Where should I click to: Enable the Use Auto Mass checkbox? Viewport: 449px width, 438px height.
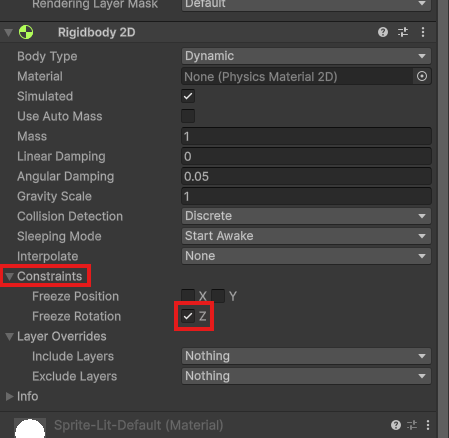[x=188, y=116]
